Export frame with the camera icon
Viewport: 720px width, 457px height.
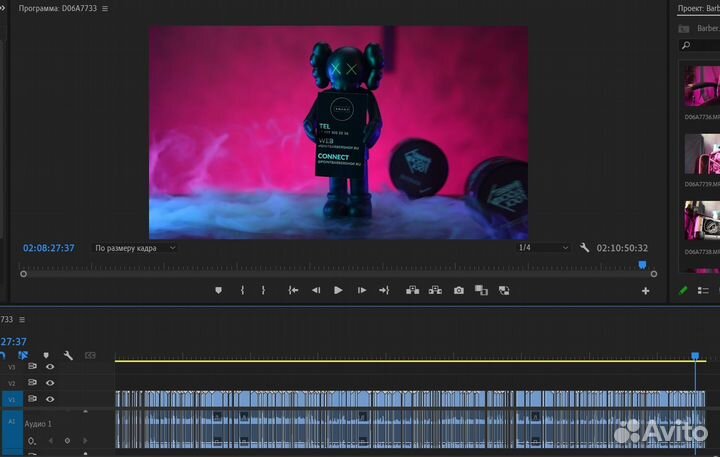[458, 291]
